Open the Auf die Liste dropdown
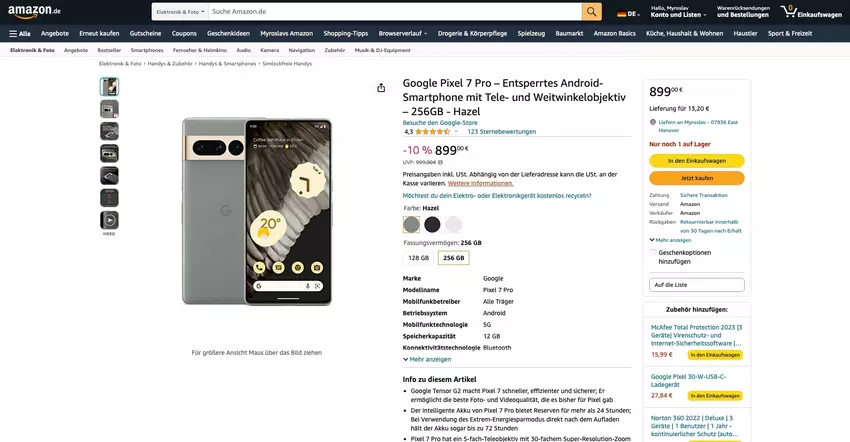850x442 pixels. (x=697, y=285)
